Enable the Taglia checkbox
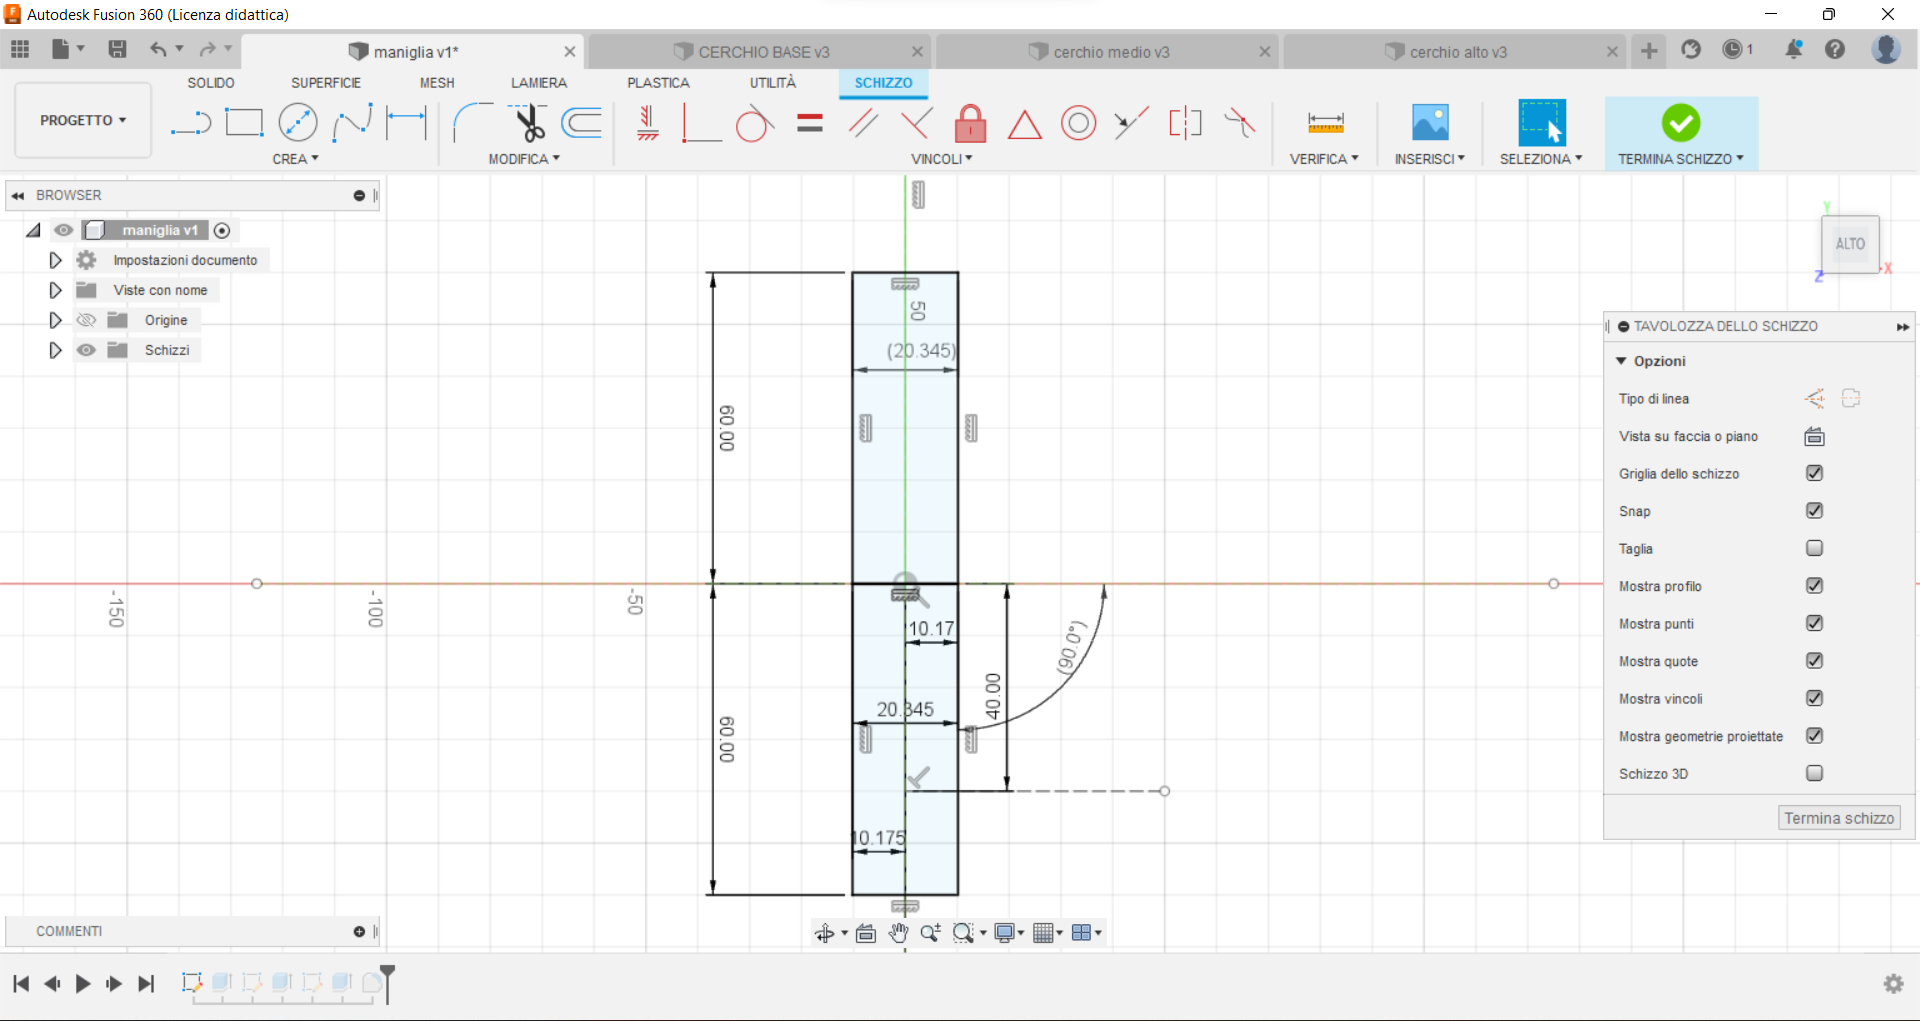This screenshot has height=1021, width=1920. point(1814,548)
